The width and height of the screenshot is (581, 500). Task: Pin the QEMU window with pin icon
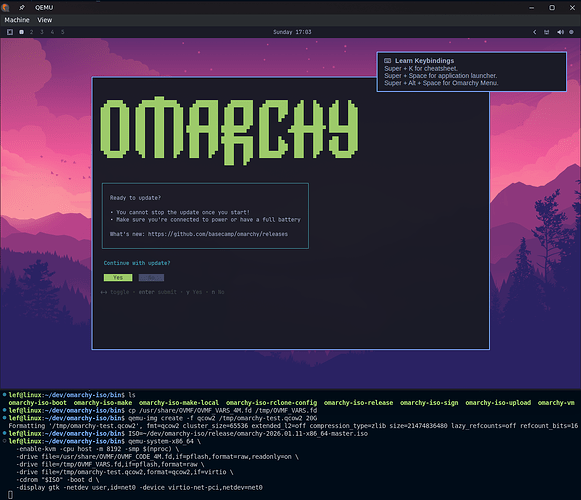pyautogui.click(x=22, y=7)
